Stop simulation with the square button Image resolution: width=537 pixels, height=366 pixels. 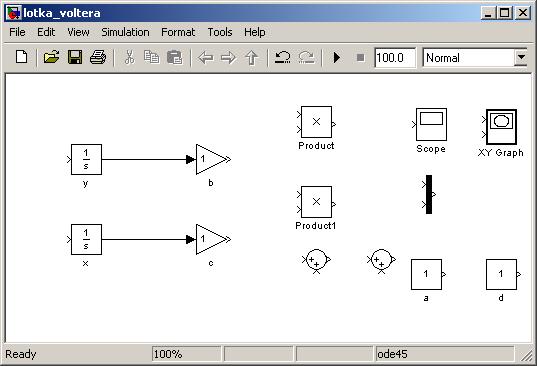360,58
